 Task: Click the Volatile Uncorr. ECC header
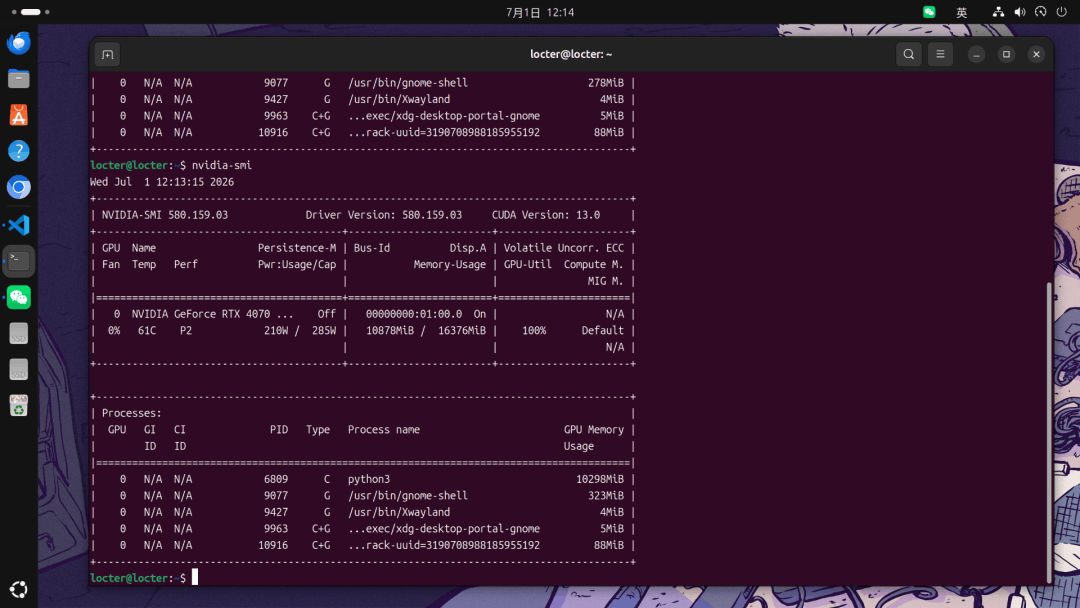[x=563, y=248]
